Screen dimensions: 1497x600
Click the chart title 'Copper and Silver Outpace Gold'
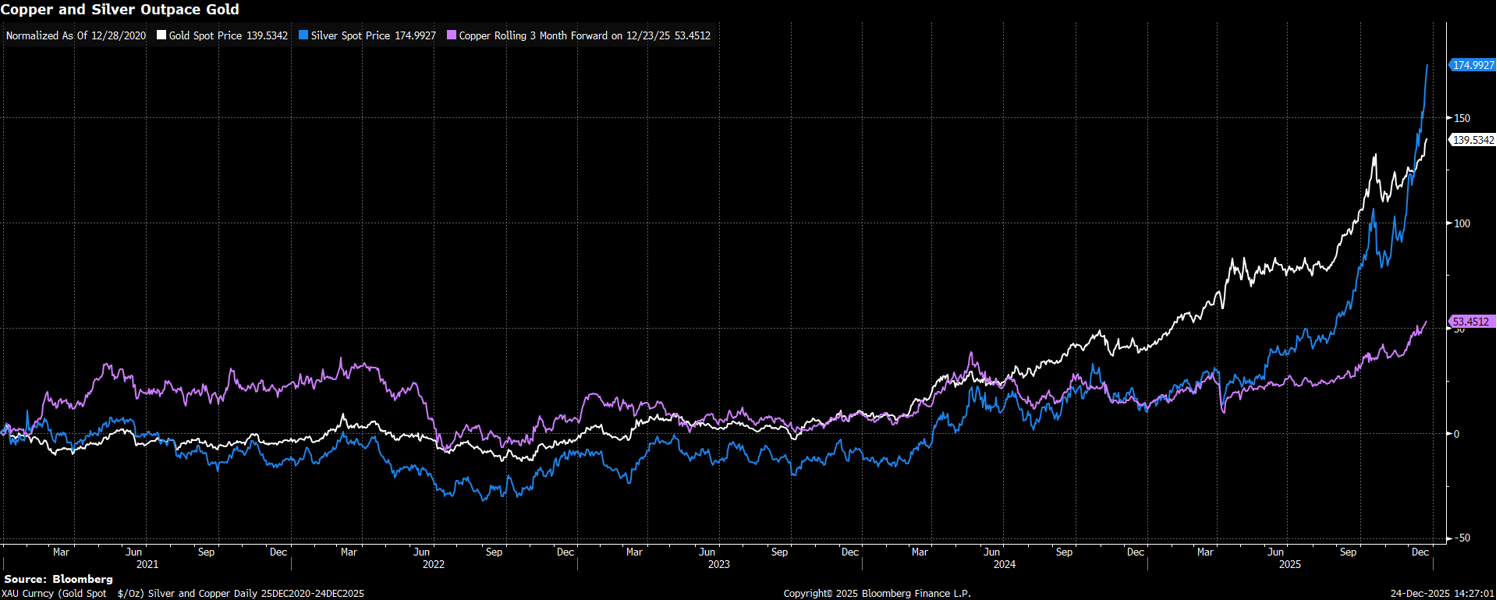pos(120,10)
